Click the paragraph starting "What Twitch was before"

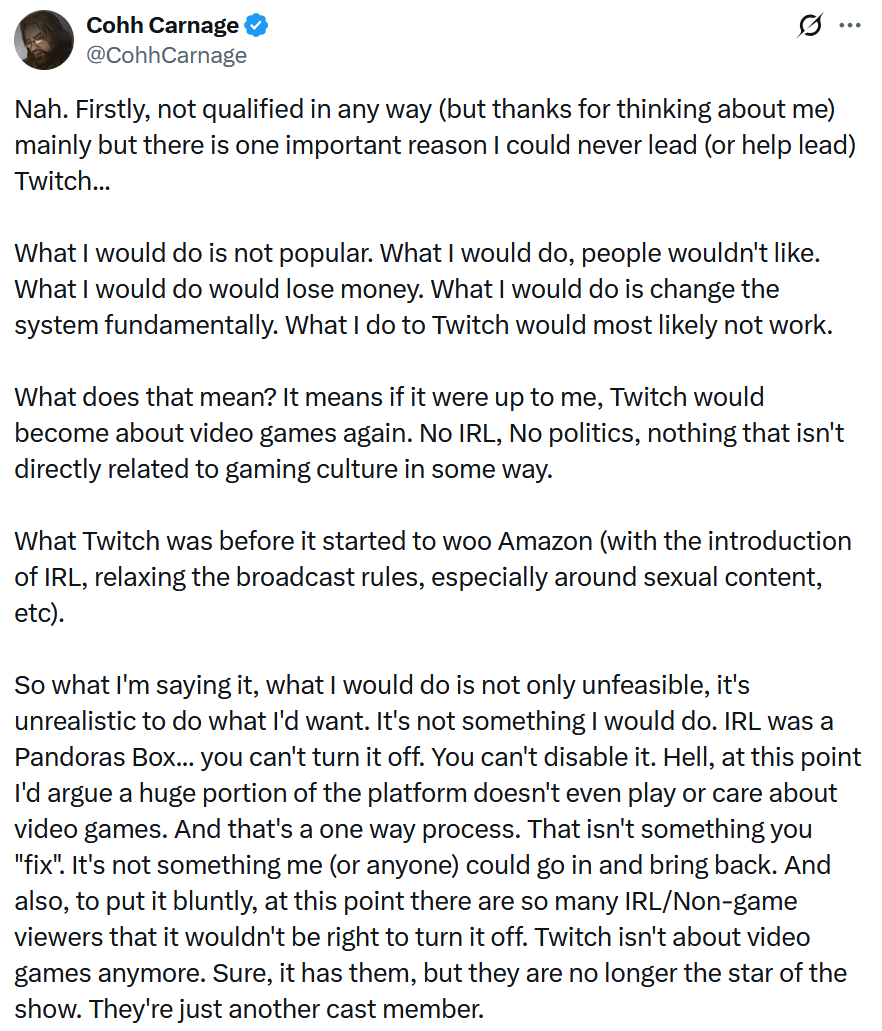(x=430, y=576)
